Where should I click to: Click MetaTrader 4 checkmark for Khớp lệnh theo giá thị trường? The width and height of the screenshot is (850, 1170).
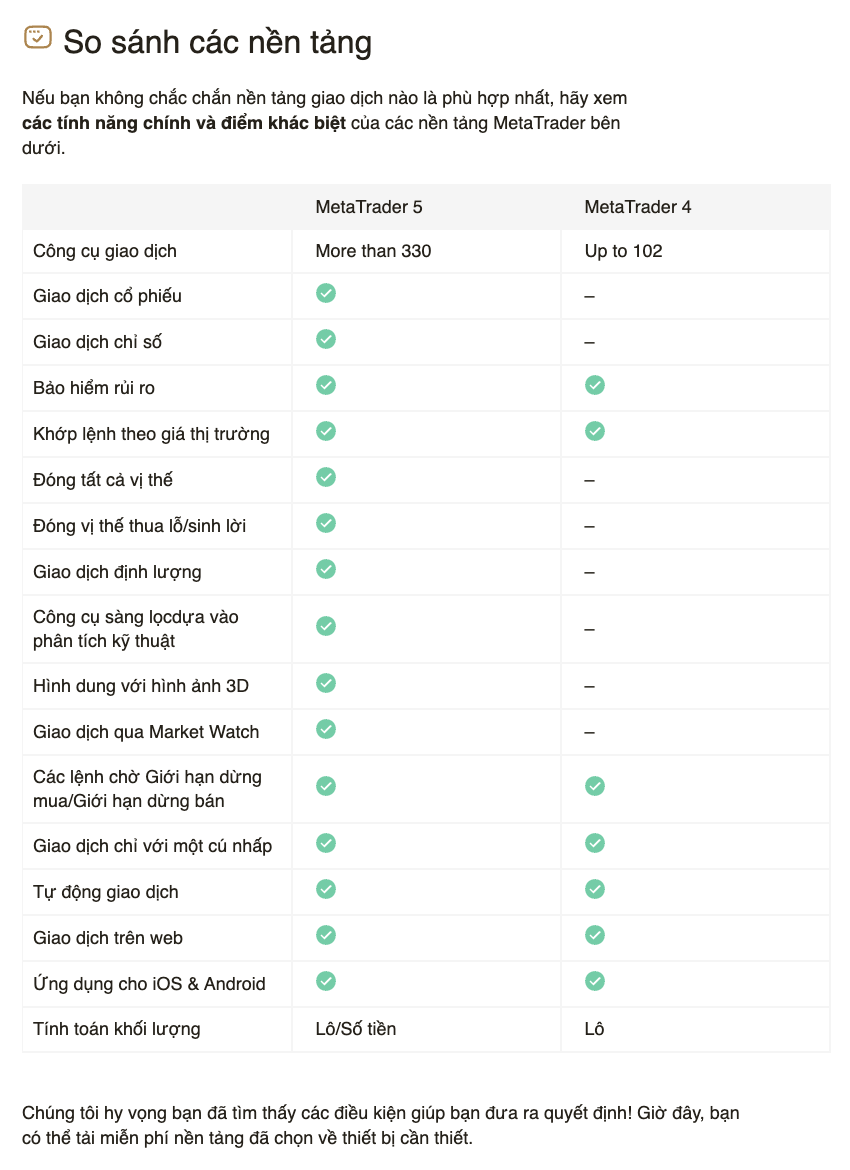[x=595, y=431]
